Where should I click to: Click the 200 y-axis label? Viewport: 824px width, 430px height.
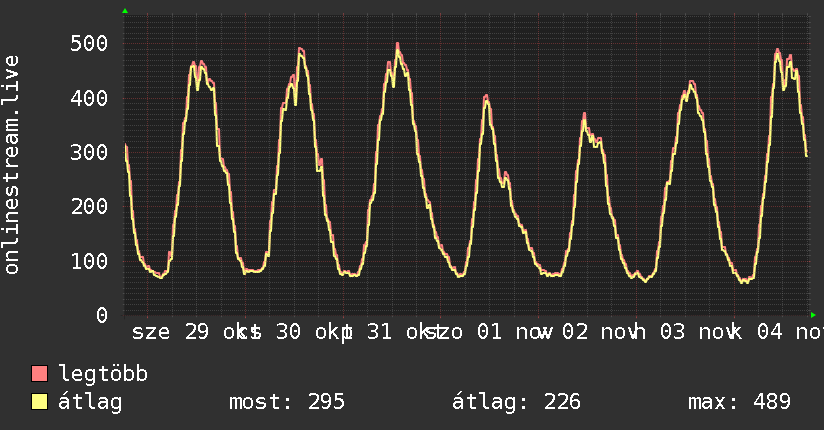(89, 207)
